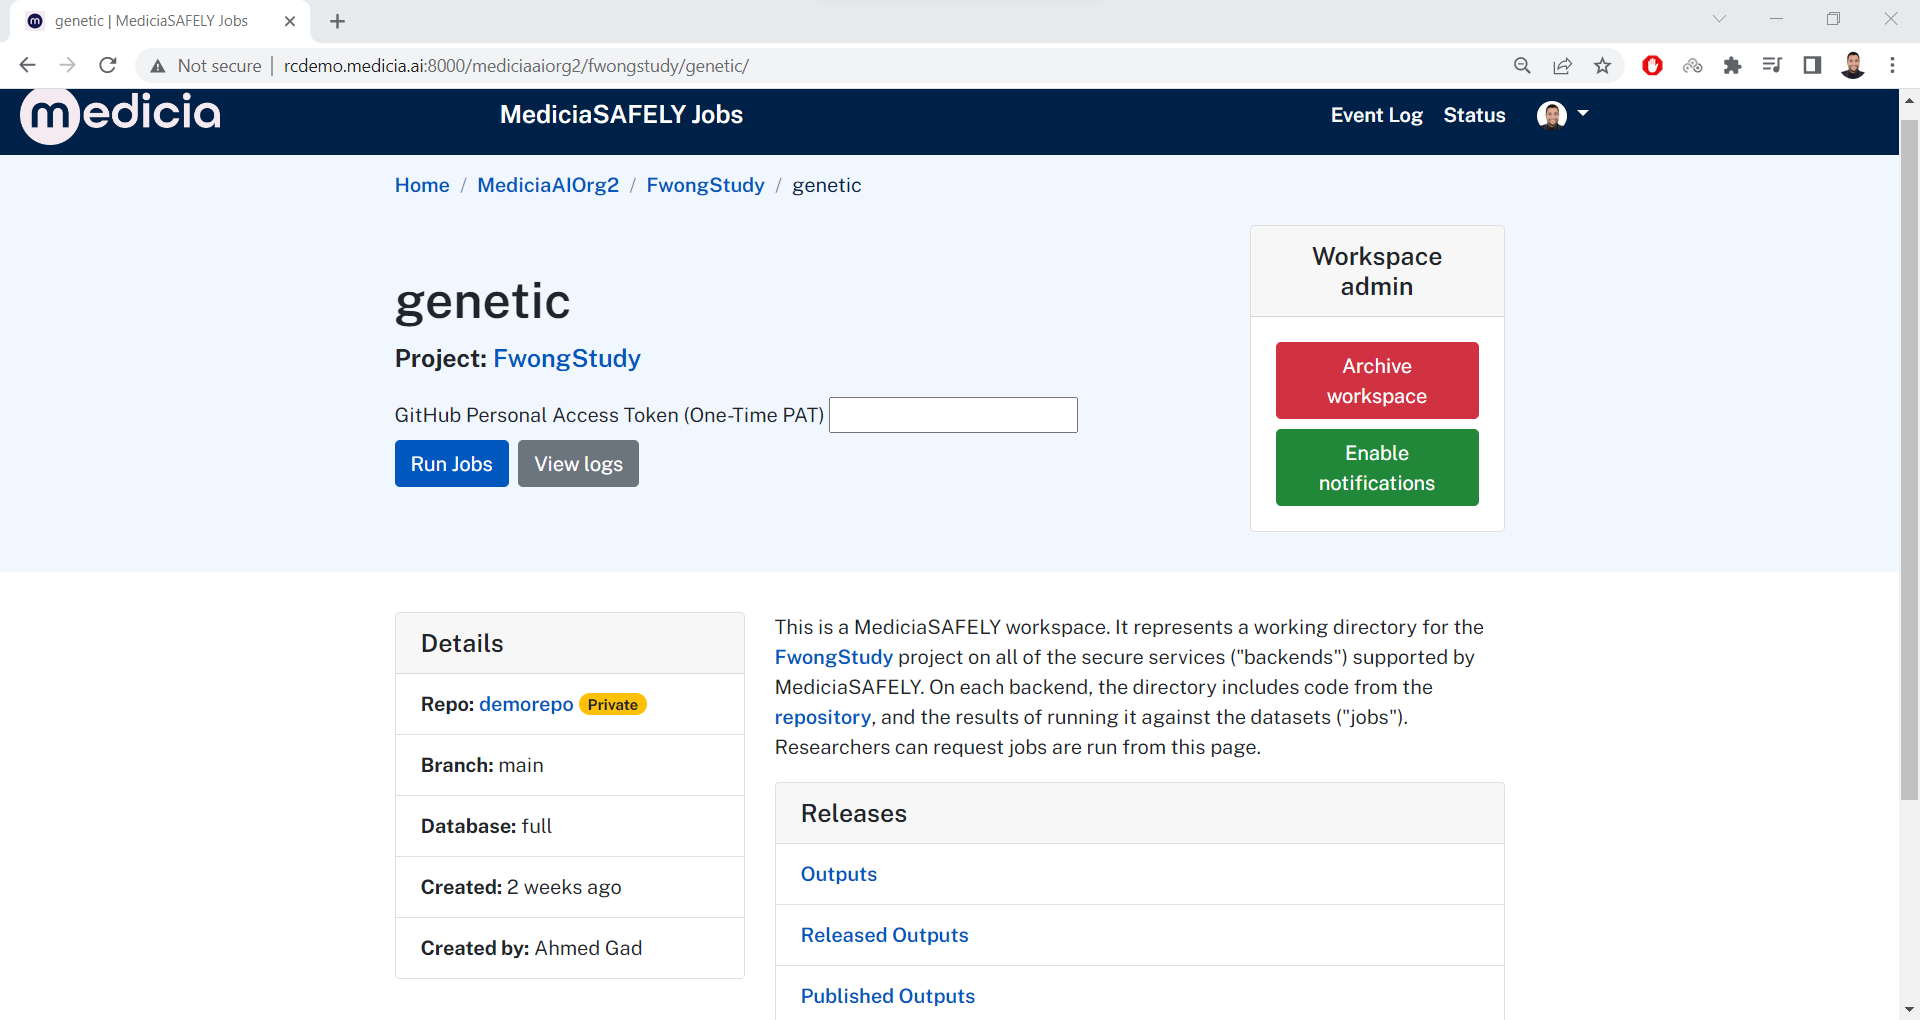
Task: Open MediciaAIOrg2 in the breadcrumb
Action: [x=548, y=185]
